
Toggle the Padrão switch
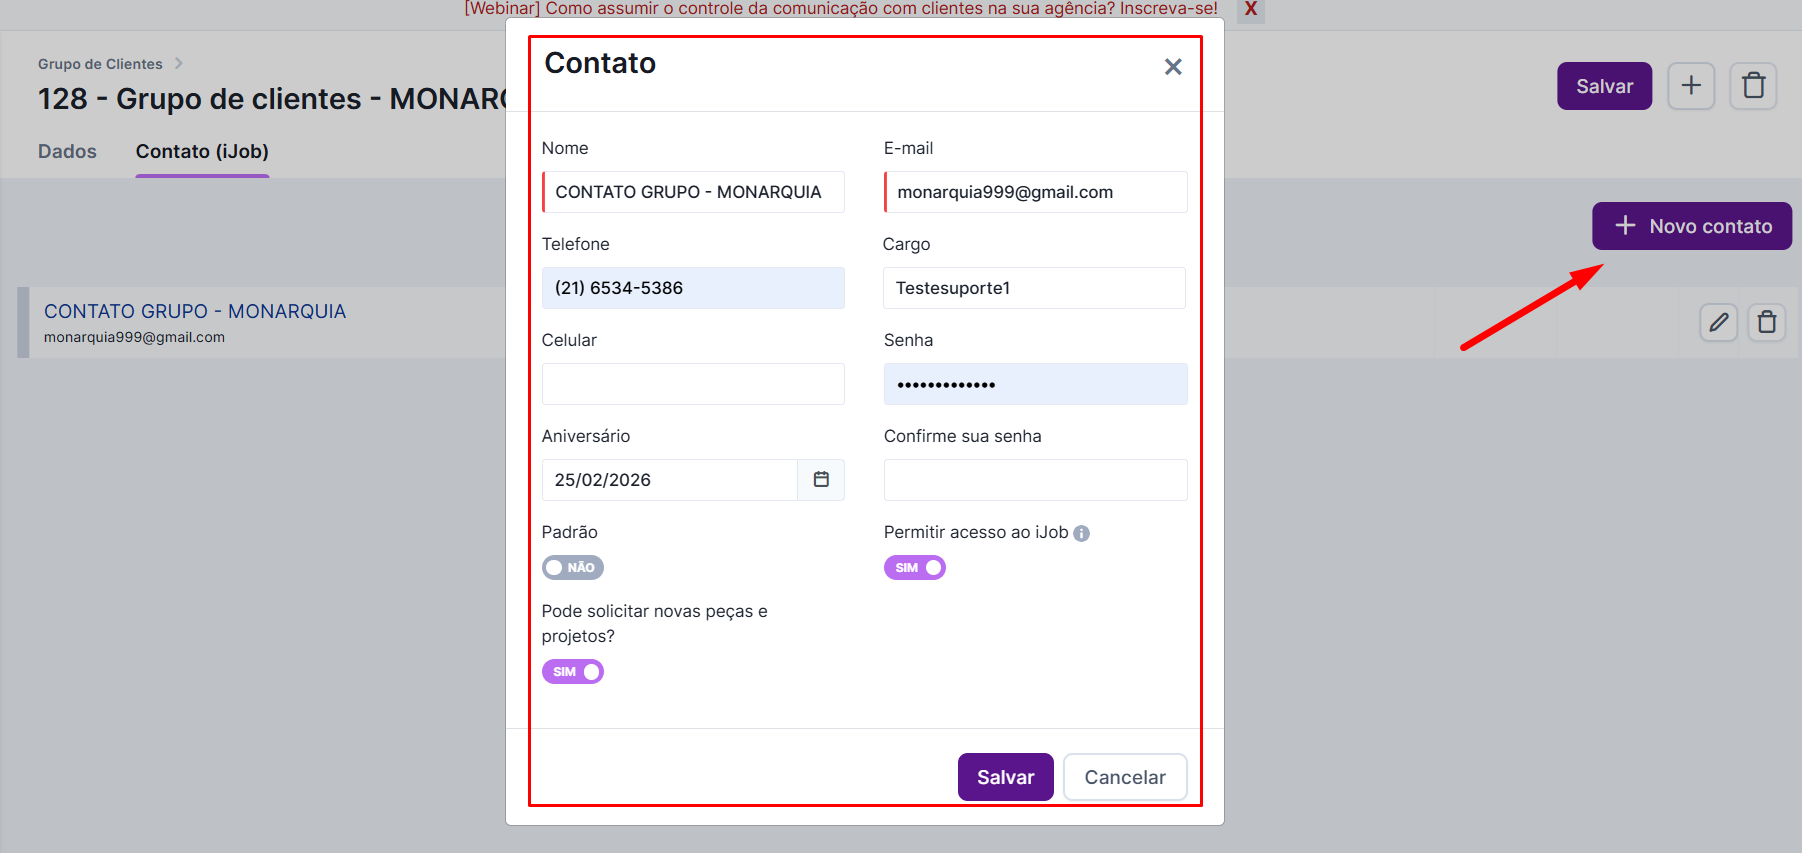point(573,568)
